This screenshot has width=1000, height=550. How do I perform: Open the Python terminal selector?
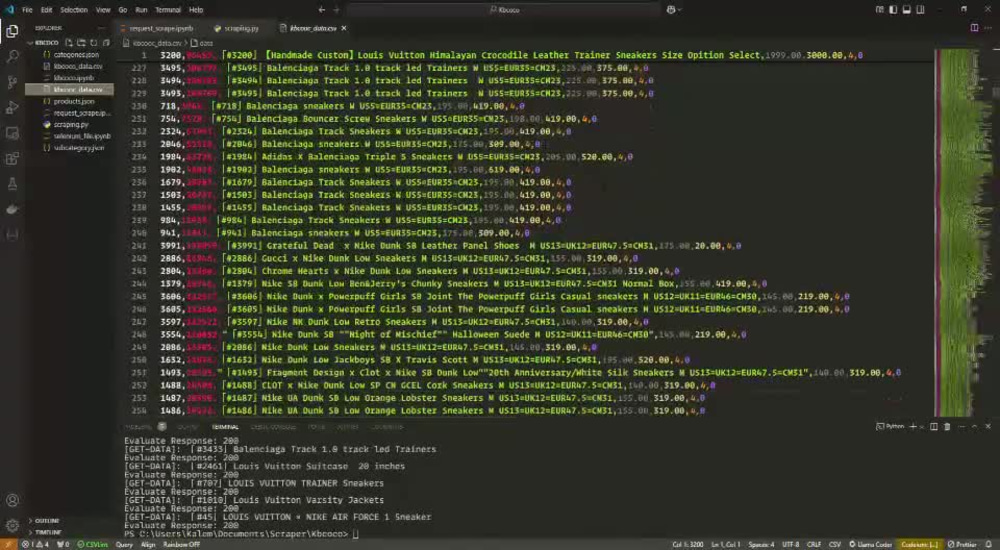point(890,426)
